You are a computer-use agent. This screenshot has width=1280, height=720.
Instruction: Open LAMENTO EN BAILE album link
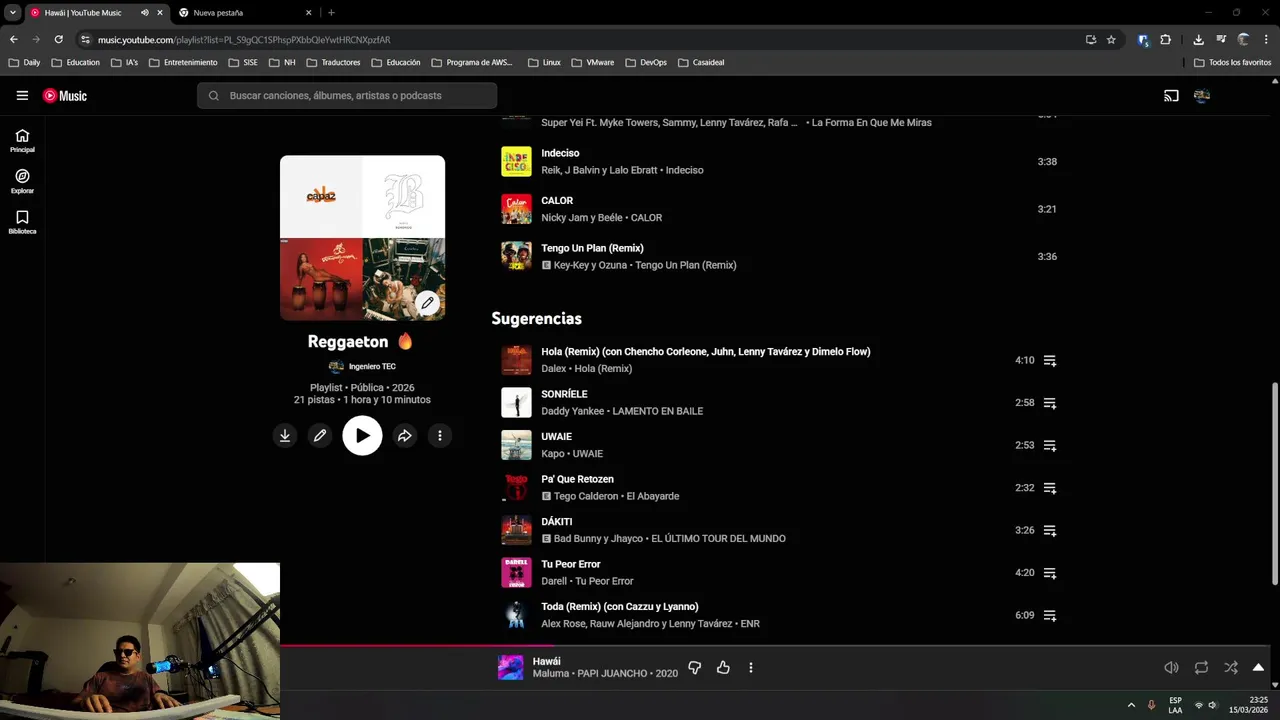[x=657, y=411]
